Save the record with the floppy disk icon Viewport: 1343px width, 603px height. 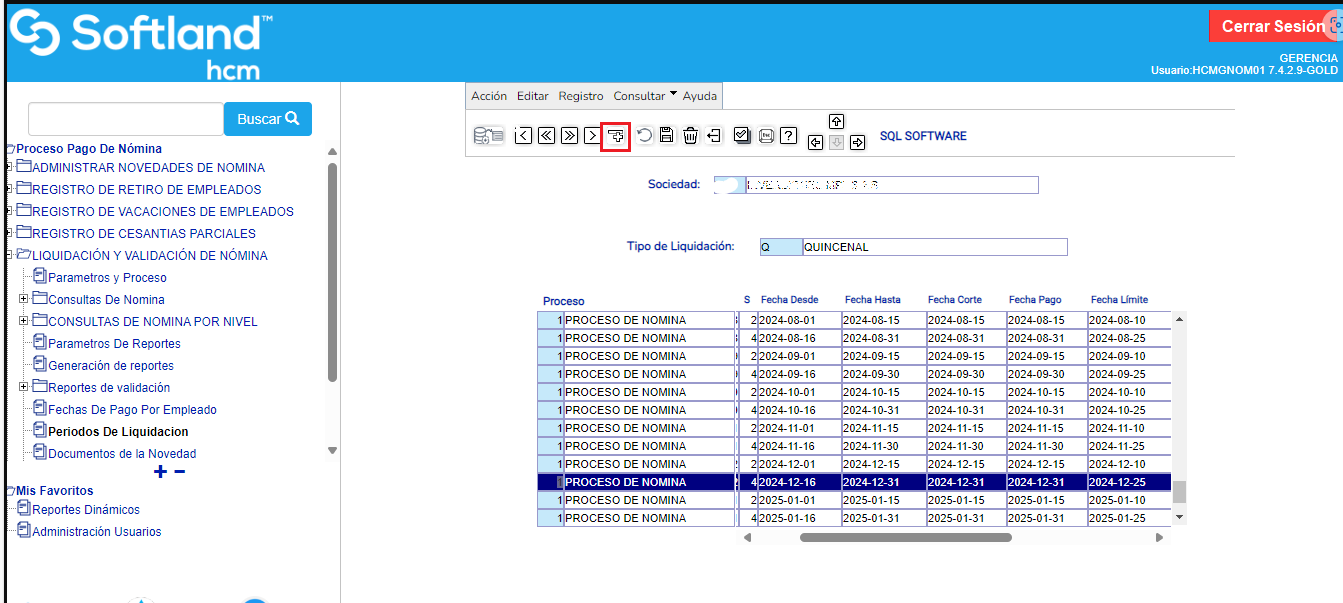point(667,136)
